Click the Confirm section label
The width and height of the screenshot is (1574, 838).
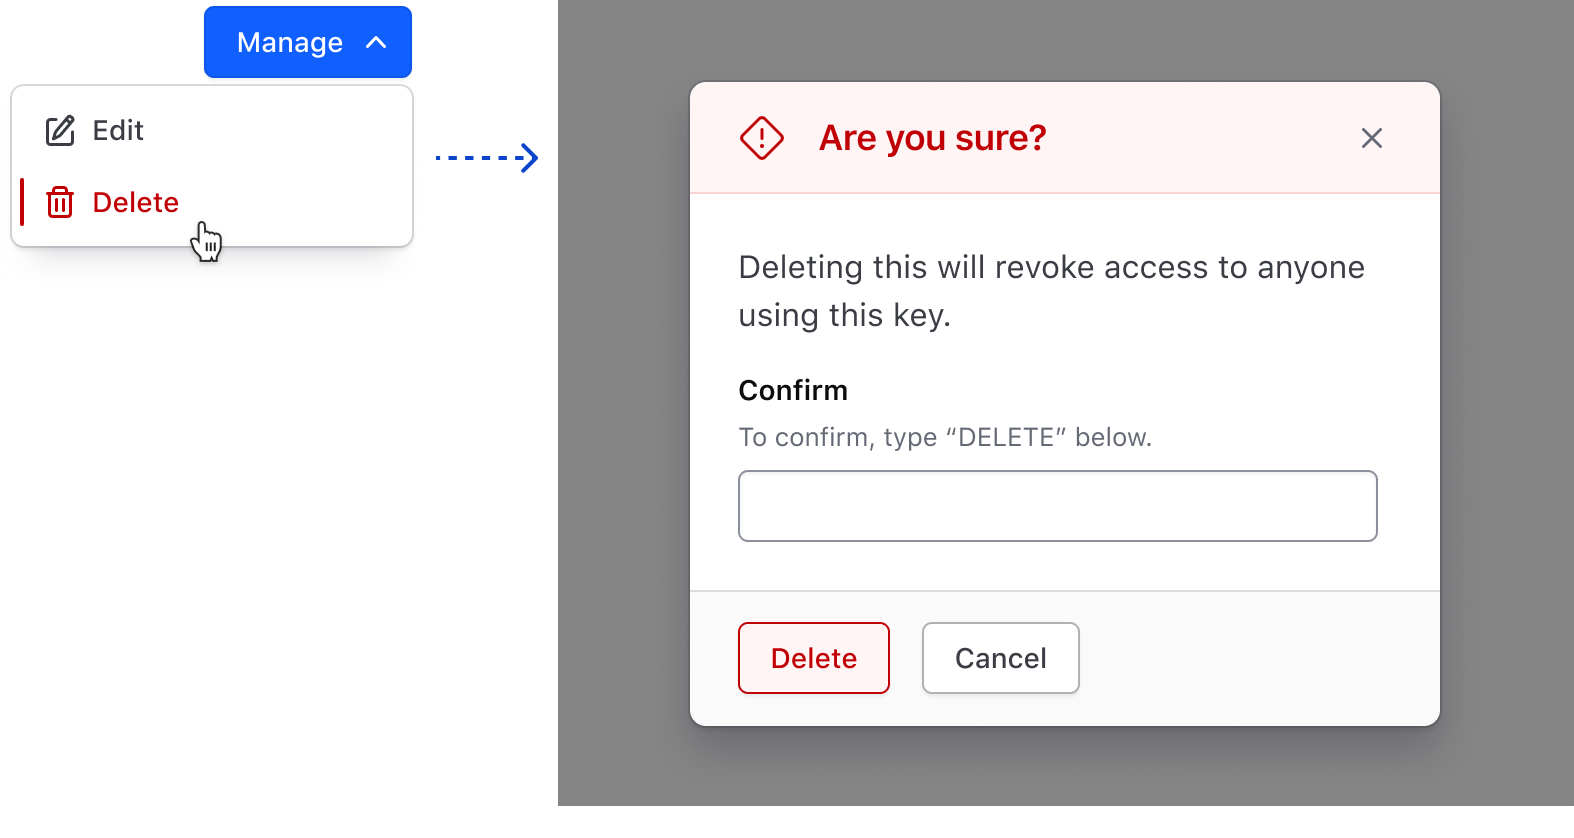pos(792,390)
